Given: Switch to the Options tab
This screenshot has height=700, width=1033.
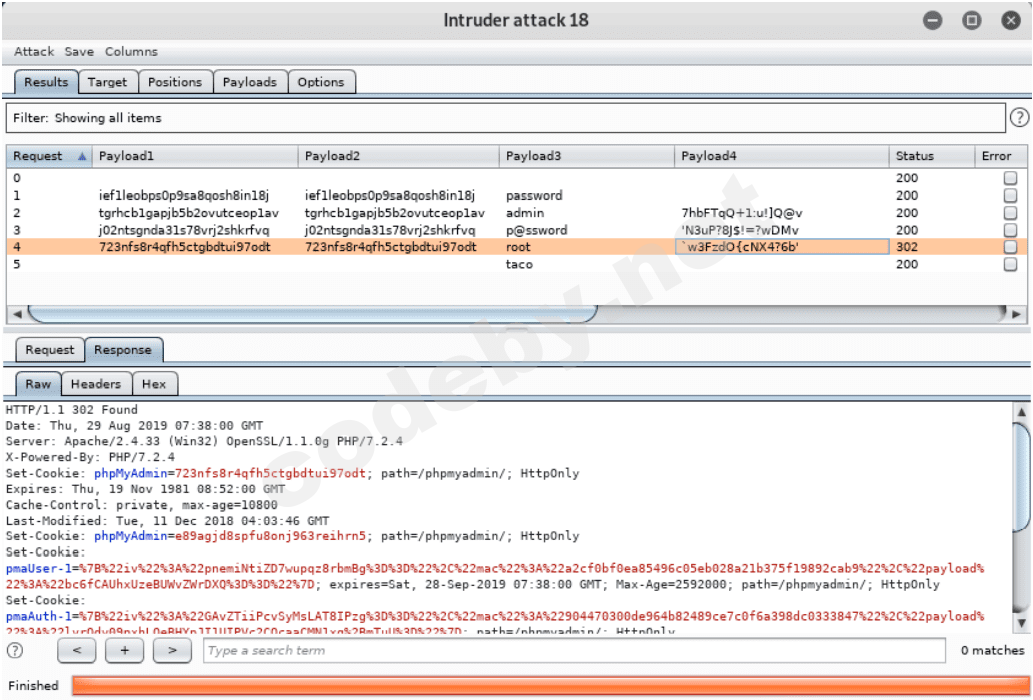Looking at the screenshot, I should point(321,82).
